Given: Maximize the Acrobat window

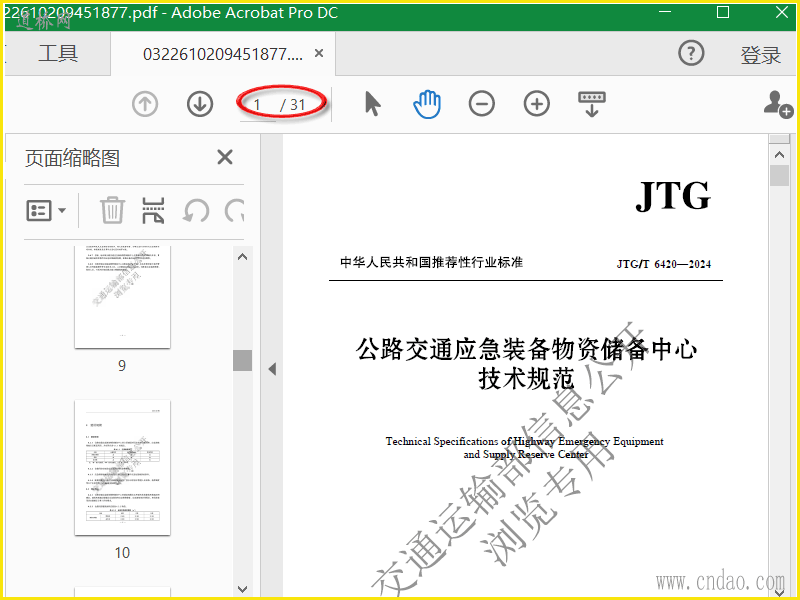Looking at the screenshot, I should click(723, 12).
